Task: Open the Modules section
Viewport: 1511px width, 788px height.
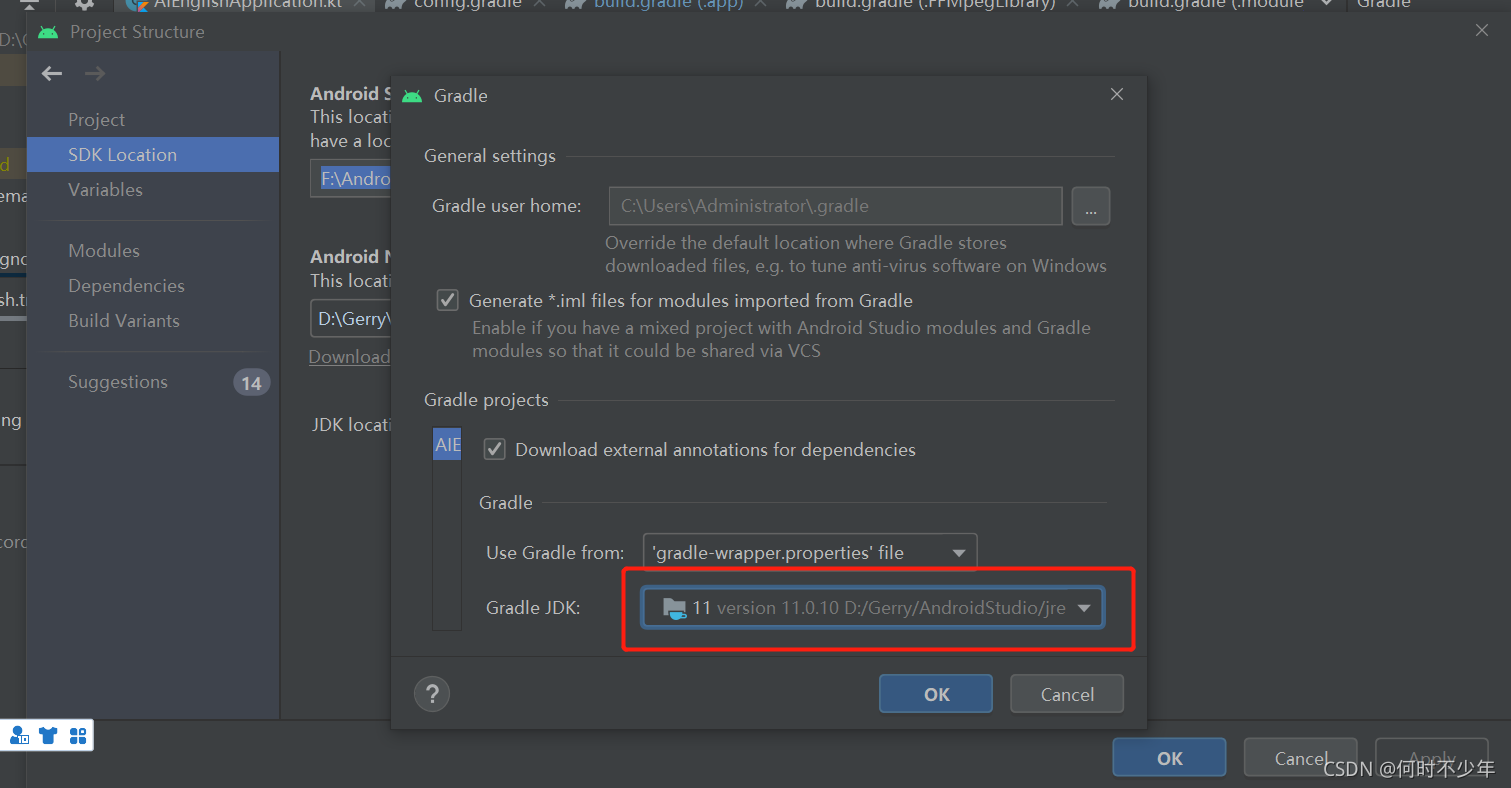Action: point(104,250)
